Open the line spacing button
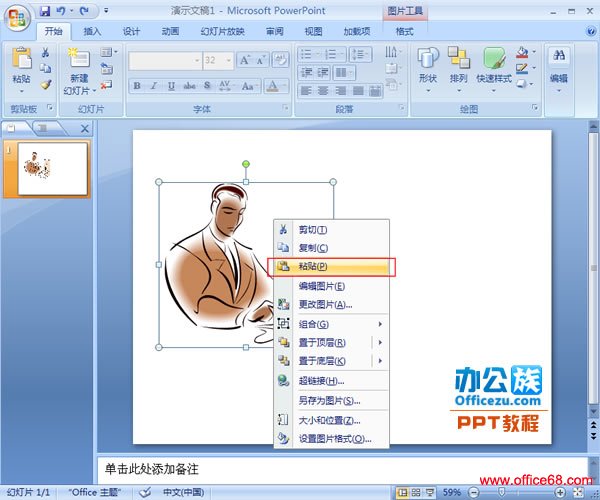This screenshot has width=600, height=500. 360,54
